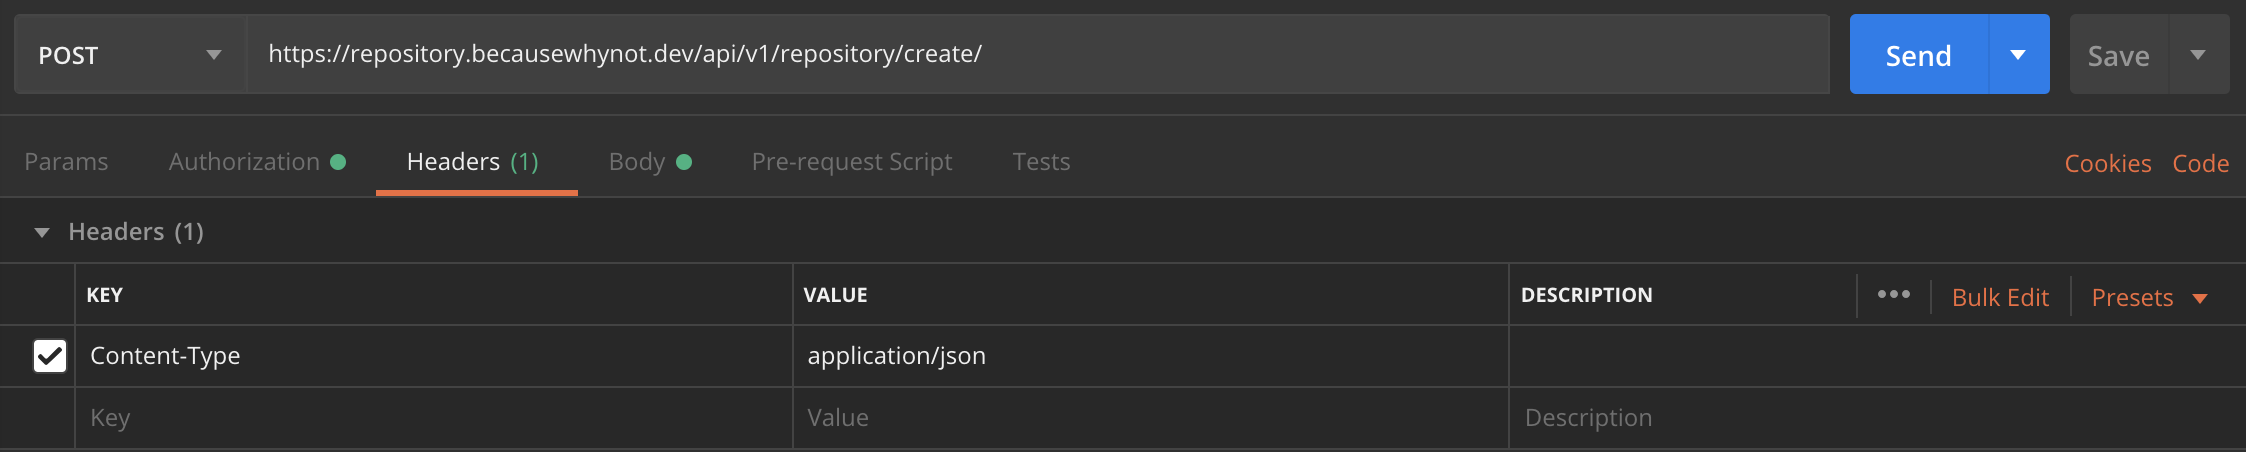This screenshot has height=452, width=2246.
Task: Open the Tests tab
Action: pyautogui.click(x=1041, y=162)
